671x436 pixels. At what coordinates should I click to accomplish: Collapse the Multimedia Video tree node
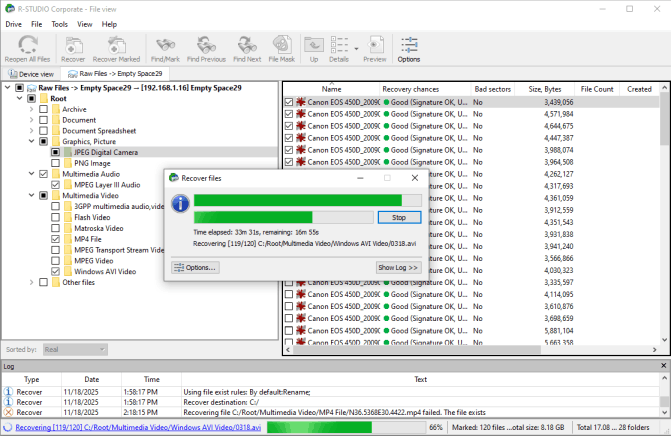[31, 196]
